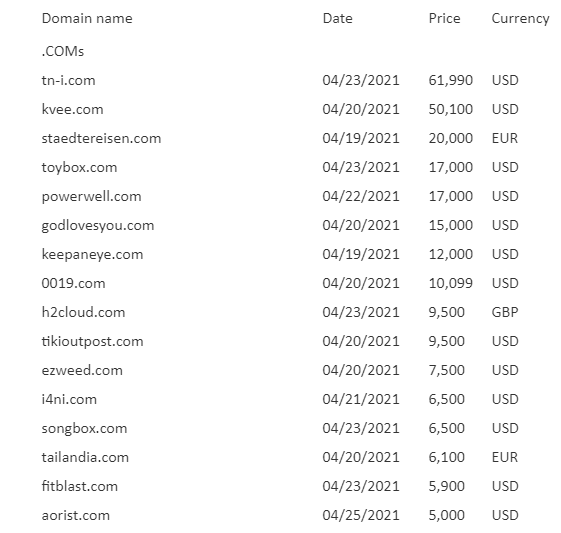Click h2cloud.com domain name
Screen dimensions: 561x533
(83, 312)
